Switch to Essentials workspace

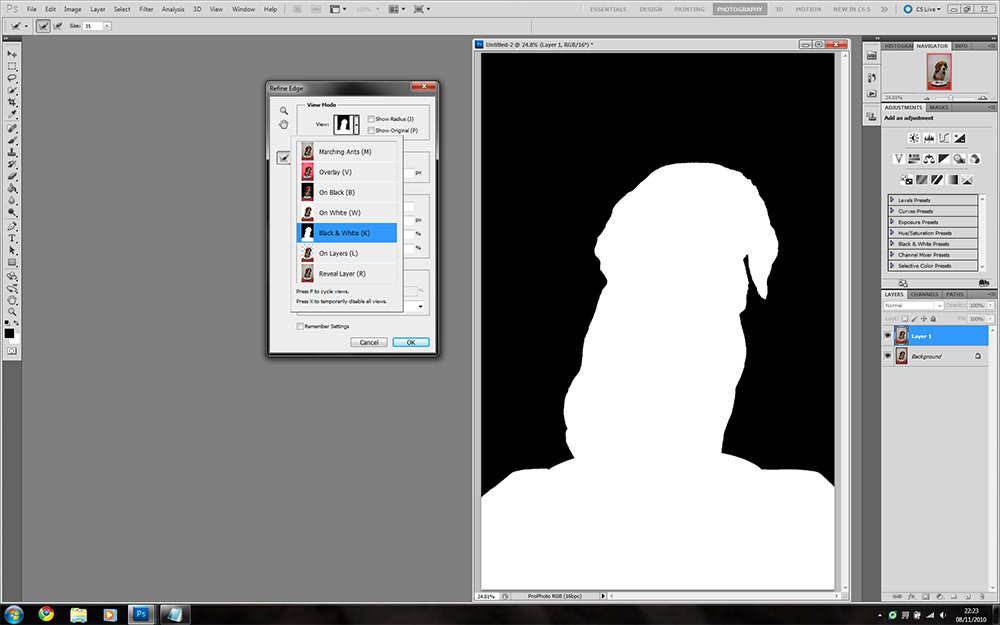click(608, 10)
